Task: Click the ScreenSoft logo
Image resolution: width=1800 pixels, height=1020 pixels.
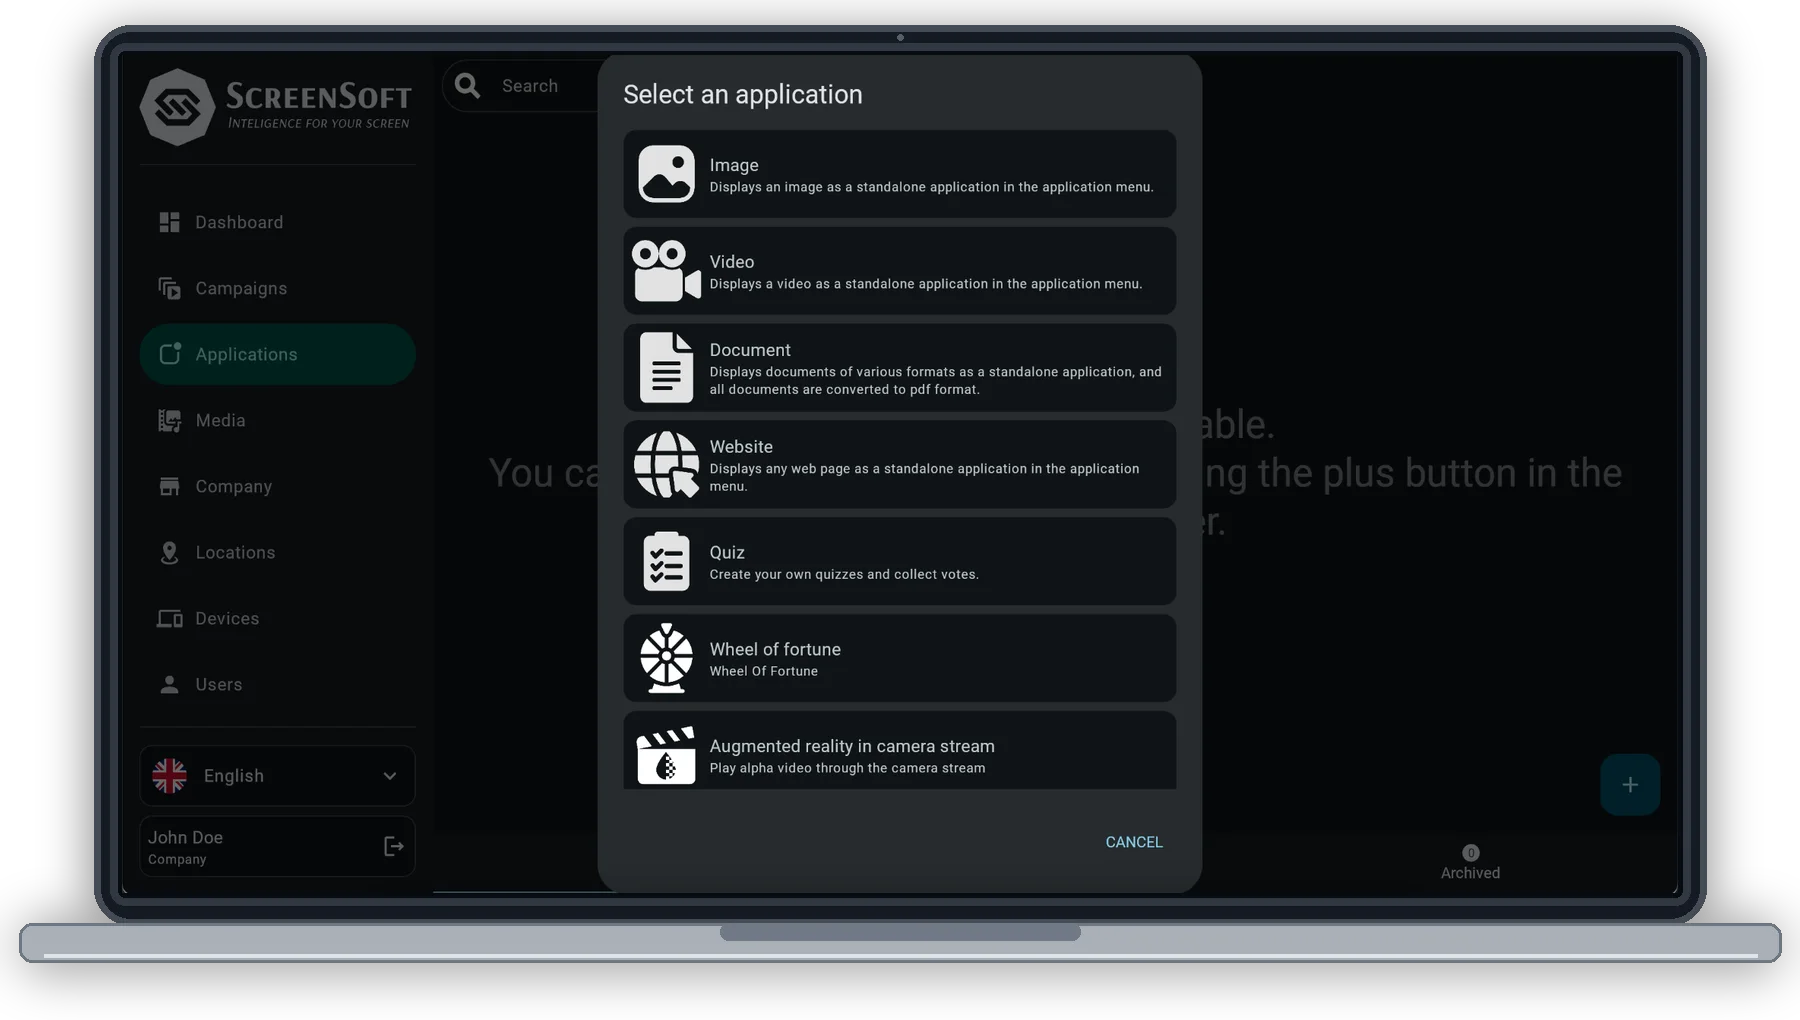Action: [277, 107]
